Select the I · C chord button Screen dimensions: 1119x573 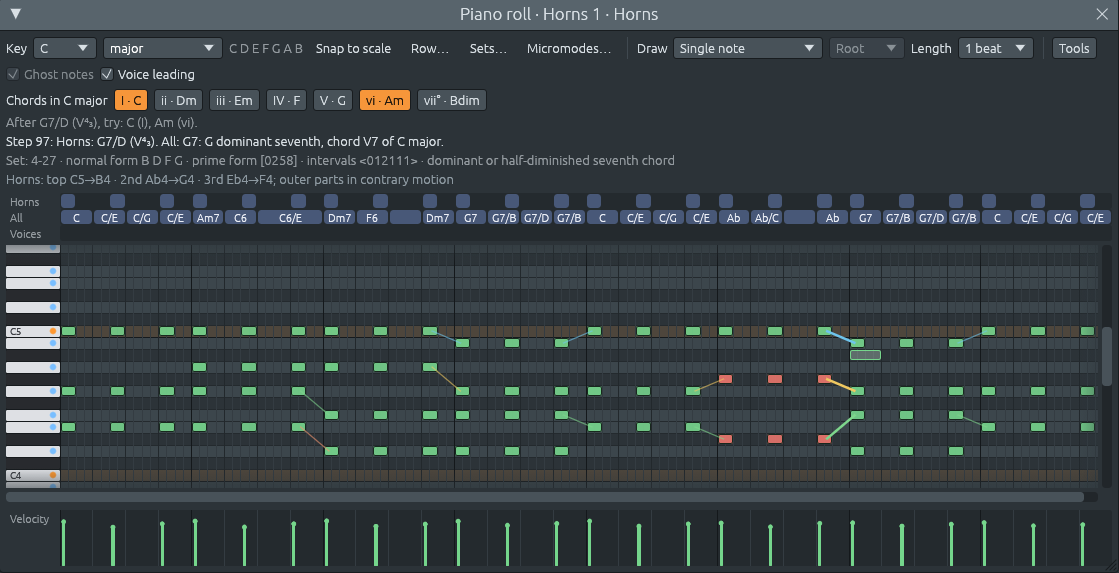131,101
